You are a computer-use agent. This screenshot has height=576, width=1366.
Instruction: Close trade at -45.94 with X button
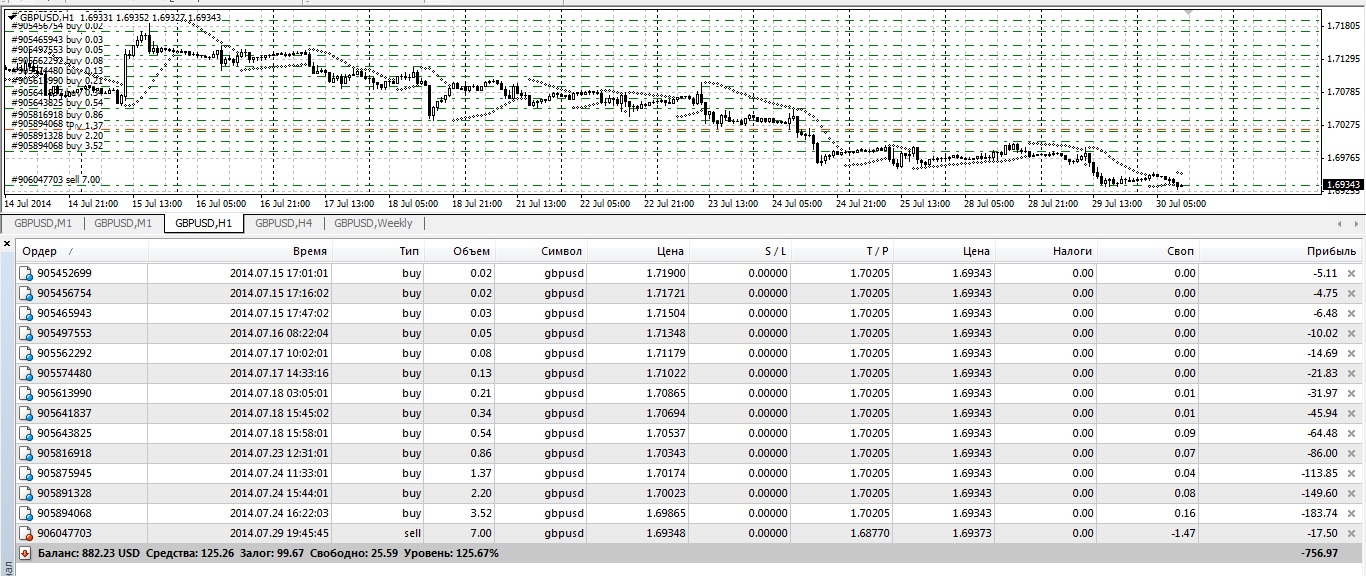[x=1354, y=413]
